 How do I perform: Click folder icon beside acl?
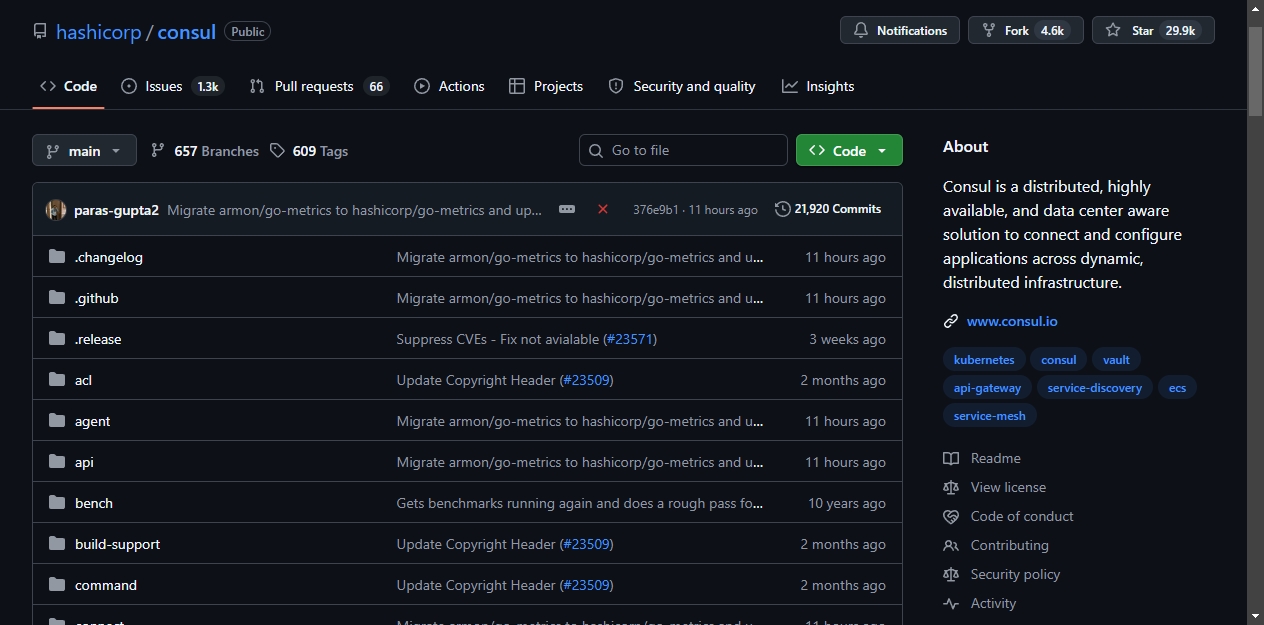tap(57, 380)
